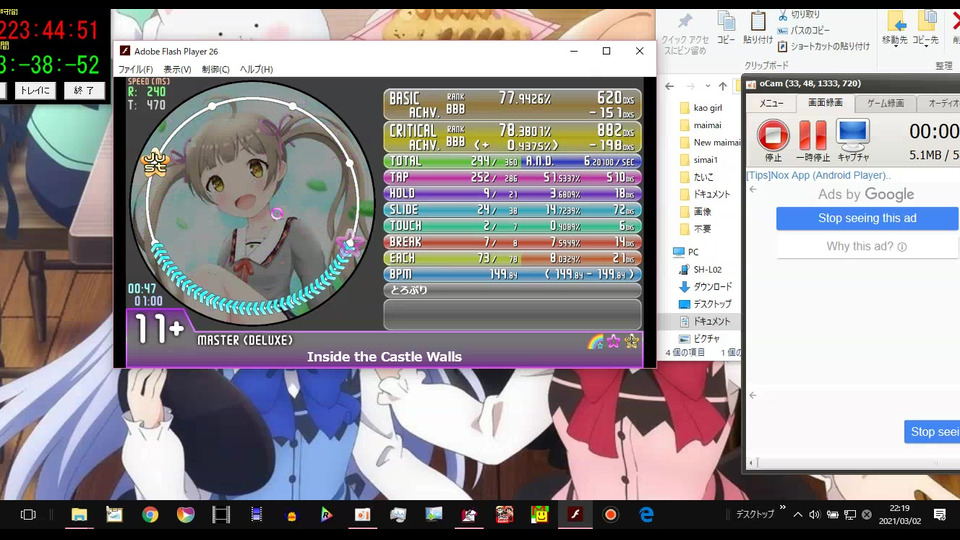Open Flash Player 制御(C) menu
Viewport: 960px width, 540px height.
click(x=216, y=69)
